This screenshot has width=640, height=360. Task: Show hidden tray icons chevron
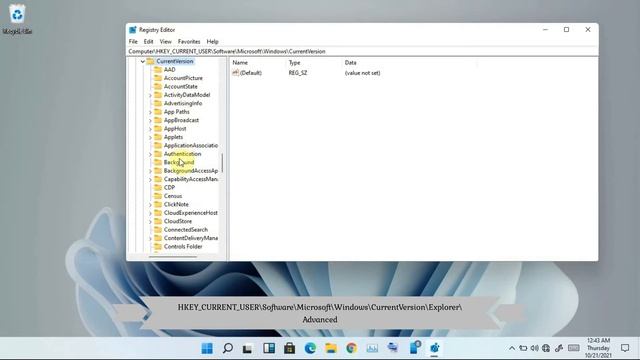tap(511, 348)
